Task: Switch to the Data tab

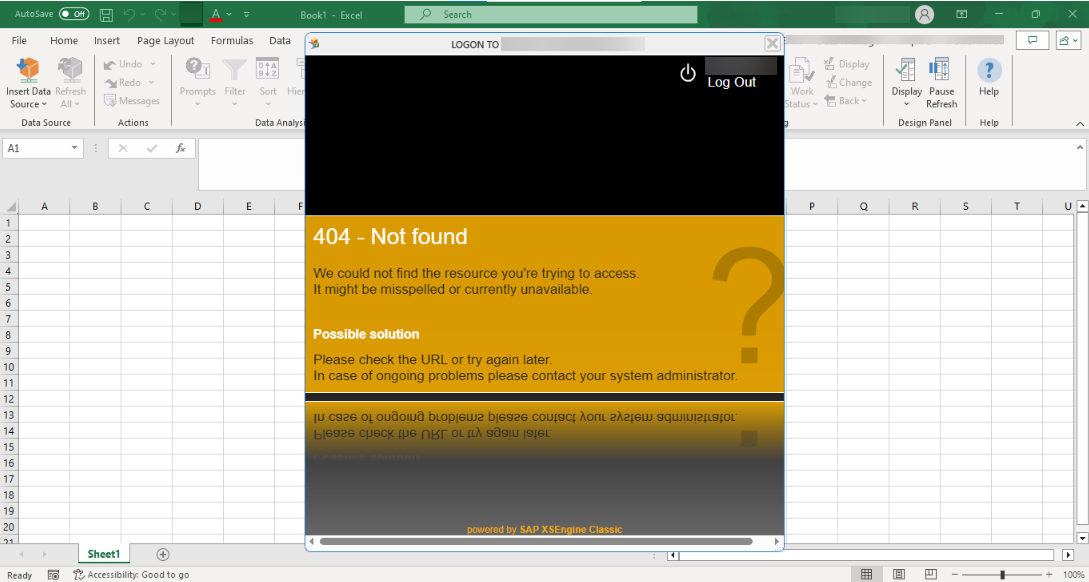Action: [x=280, y=40]
